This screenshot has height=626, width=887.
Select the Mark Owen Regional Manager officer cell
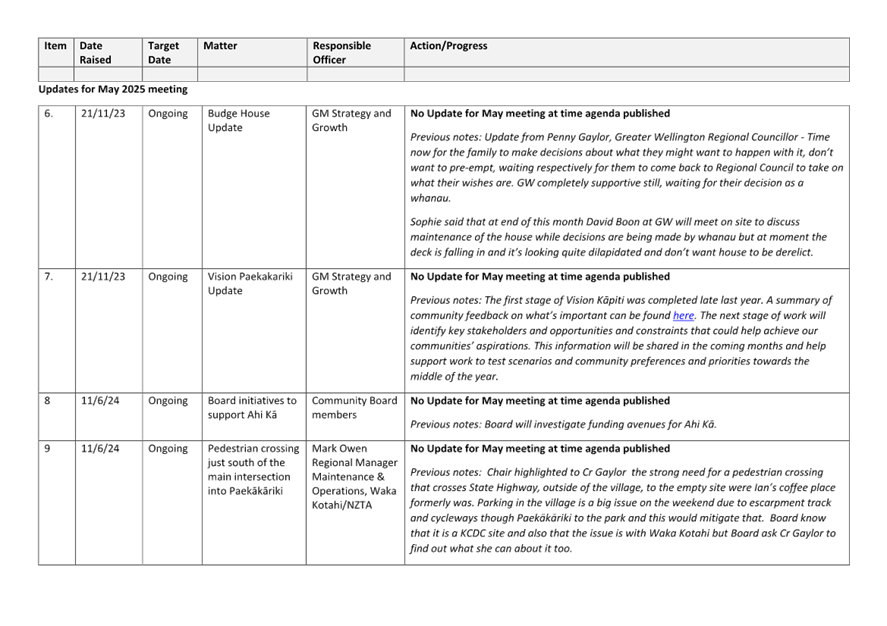pyautogui.click(x=350, y=480)
